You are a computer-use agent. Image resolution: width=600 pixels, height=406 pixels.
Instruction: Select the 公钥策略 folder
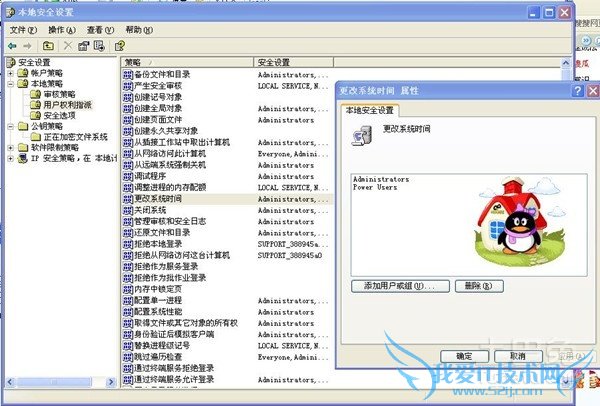click(x=47, y=126)
